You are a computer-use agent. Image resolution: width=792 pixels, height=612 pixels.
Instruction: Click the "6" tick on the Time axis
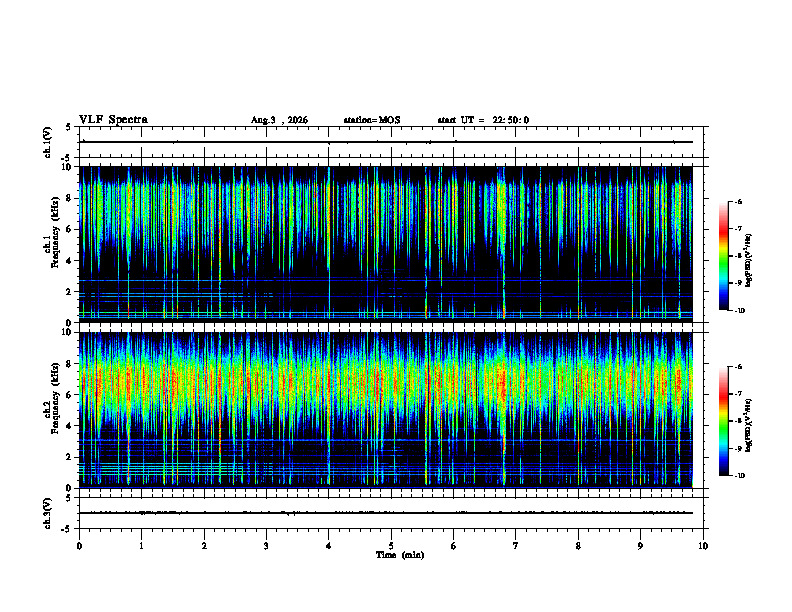tap(454, 546)
